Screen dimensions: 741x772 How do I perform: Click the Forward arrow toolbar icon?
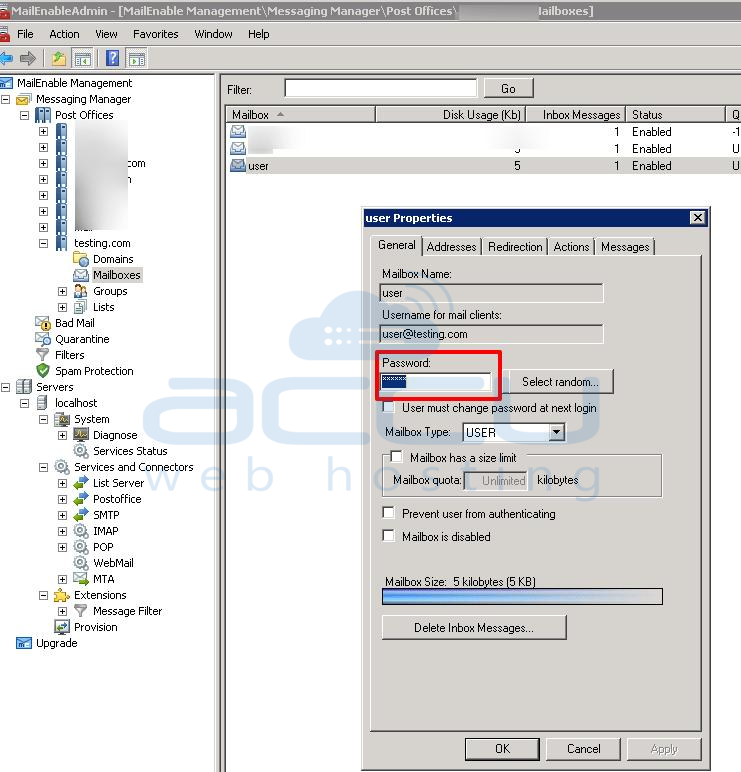28,59
